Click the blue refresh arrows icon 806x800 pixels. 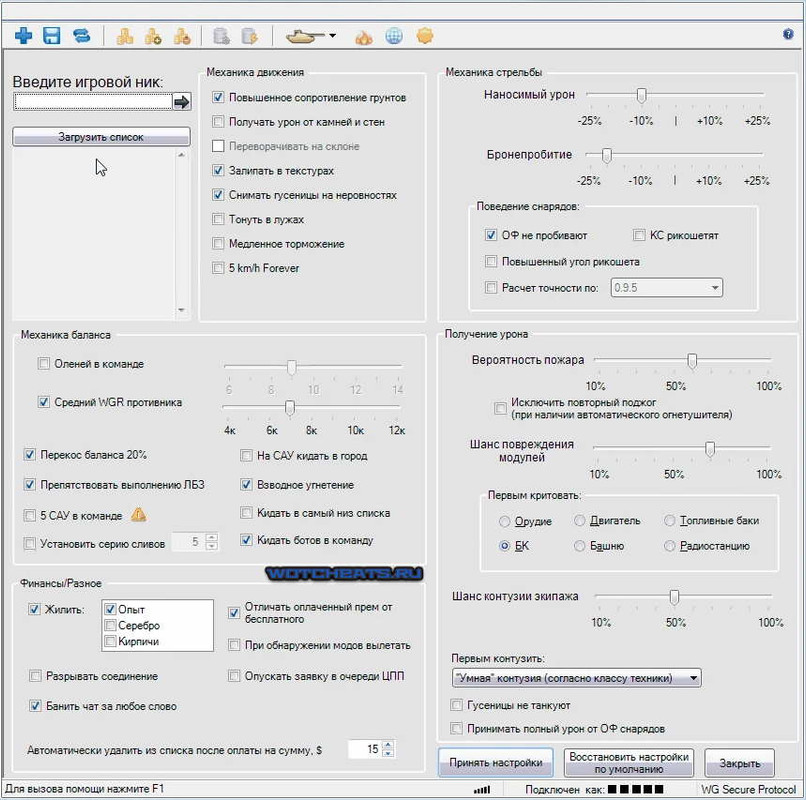click(81, 36)
